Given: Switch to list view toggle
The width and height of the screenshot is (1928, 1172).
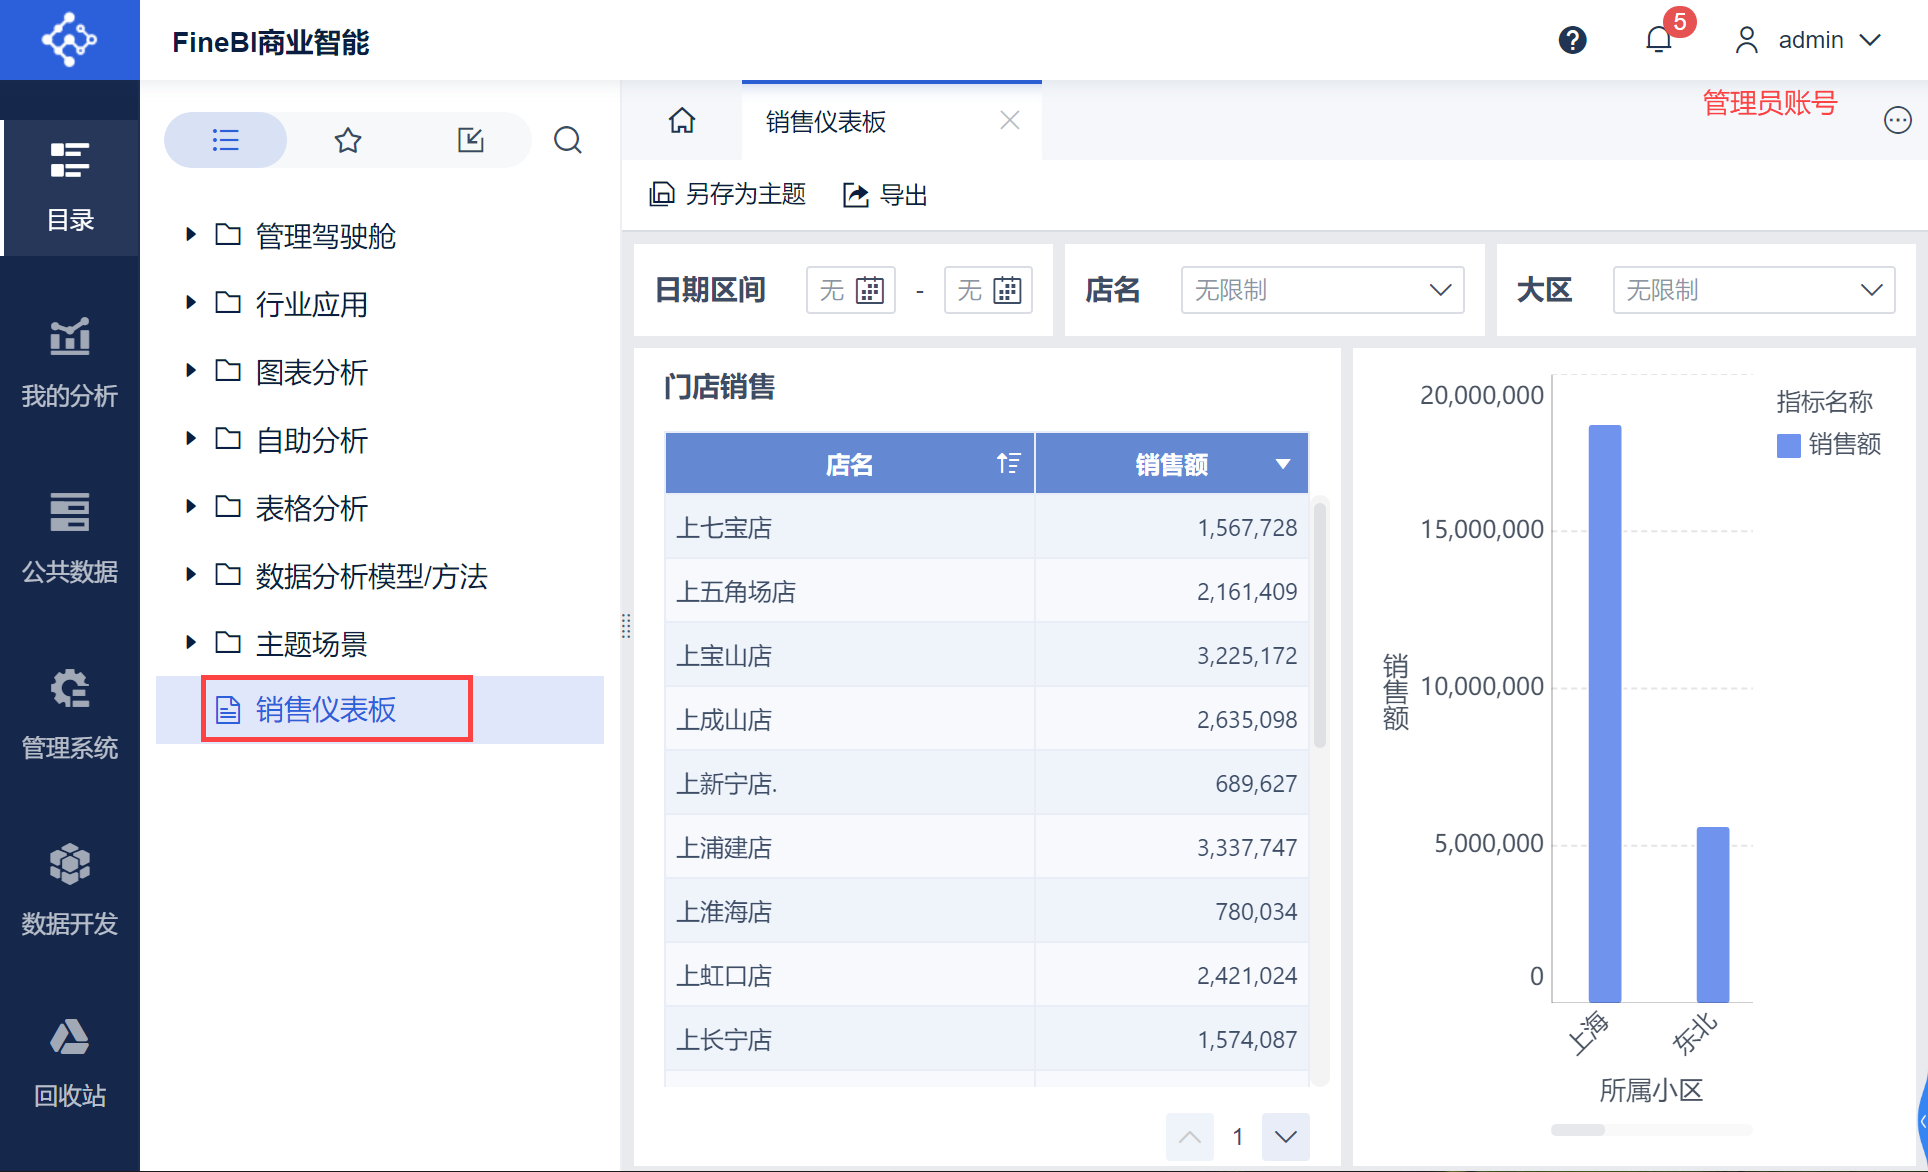Looking at the screenshot, I should pos(226,140).
